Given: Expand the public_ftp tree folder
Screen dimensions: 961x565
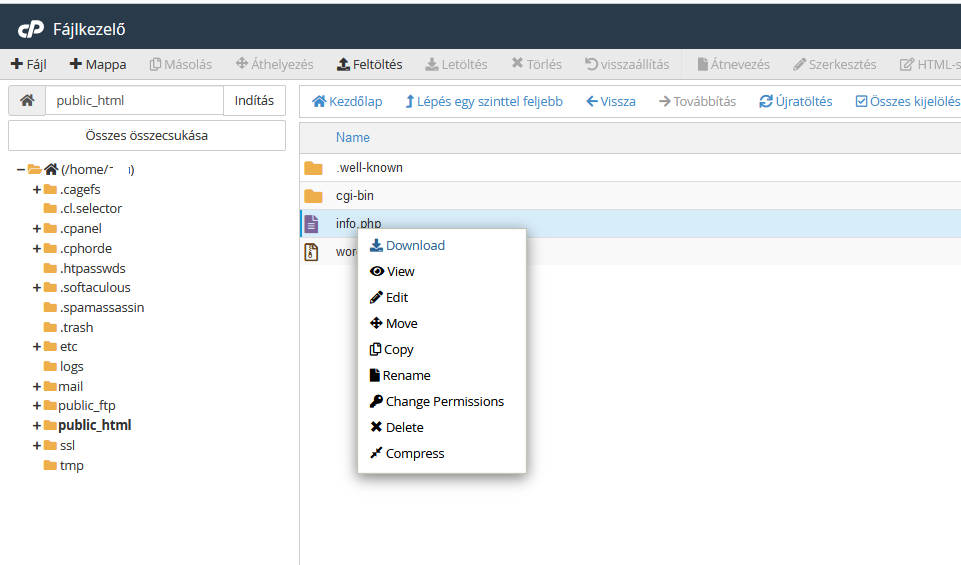Looking at the screenshot, I should click(37, 406).
